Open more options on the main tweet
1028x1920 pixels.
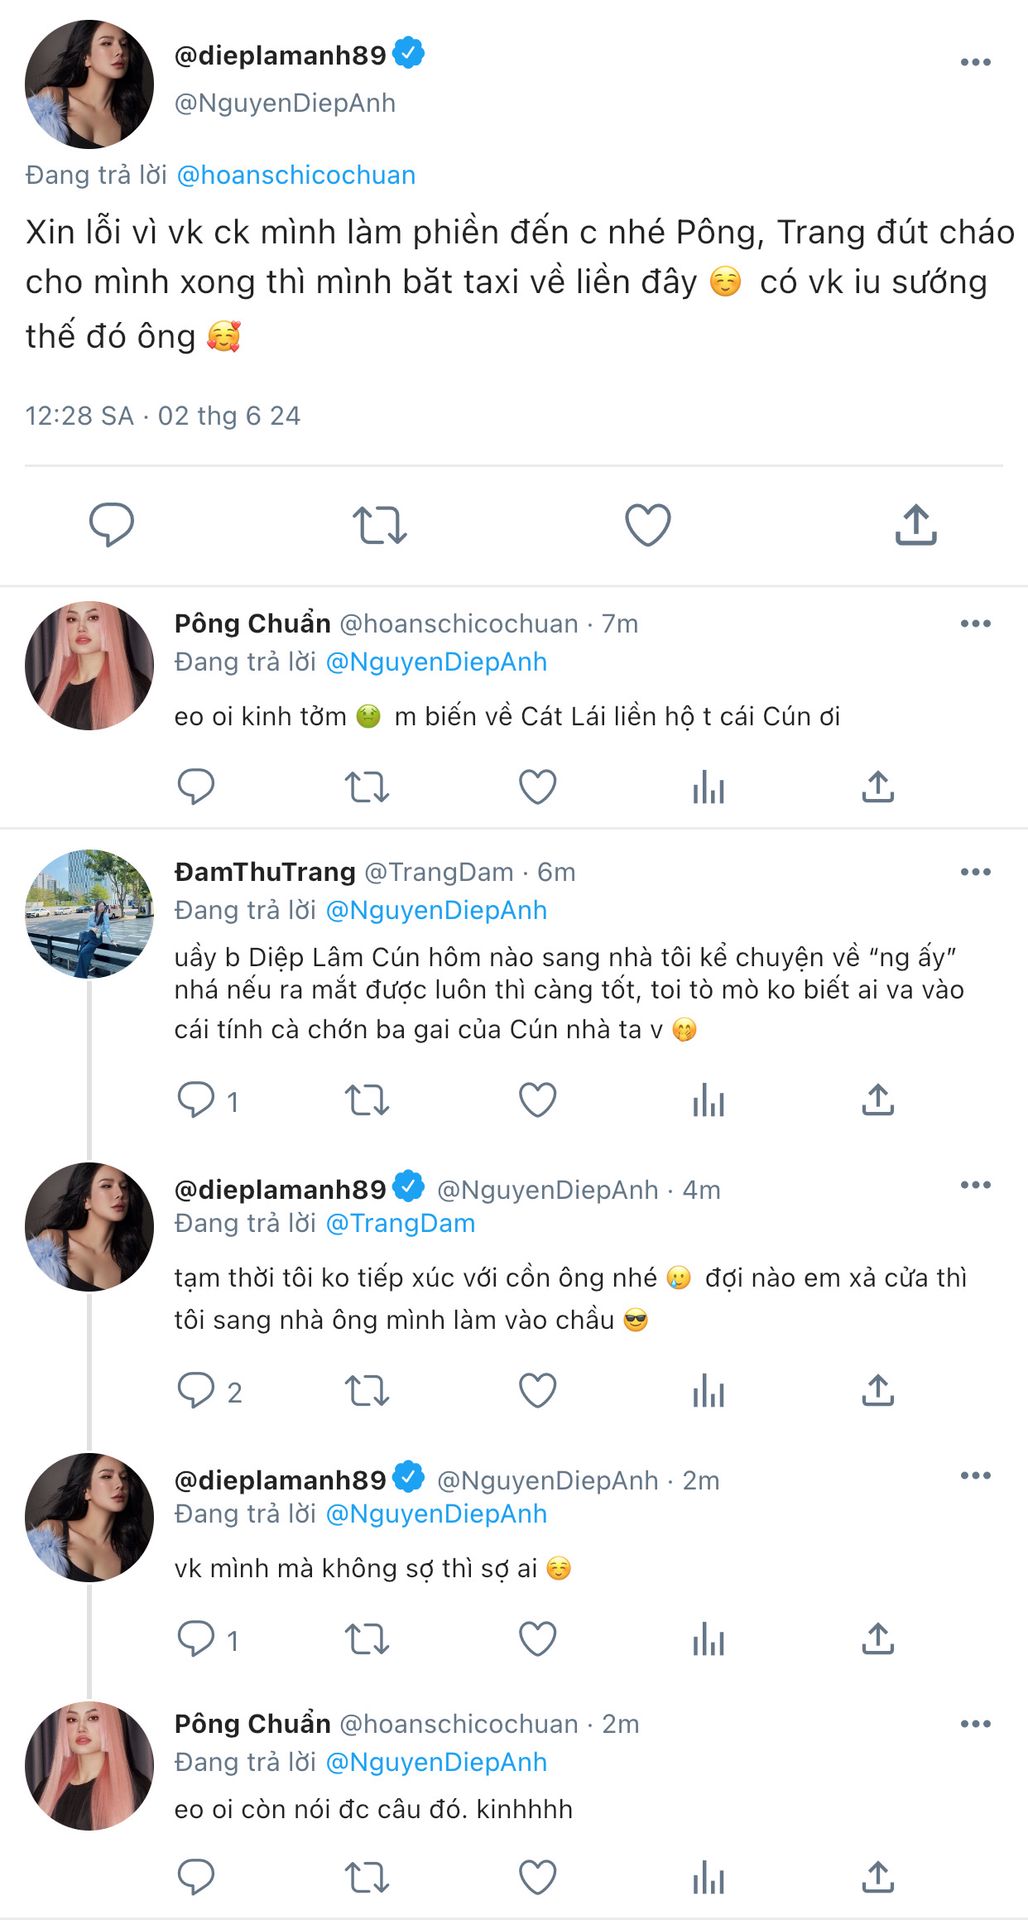click(x=975, y=62)
